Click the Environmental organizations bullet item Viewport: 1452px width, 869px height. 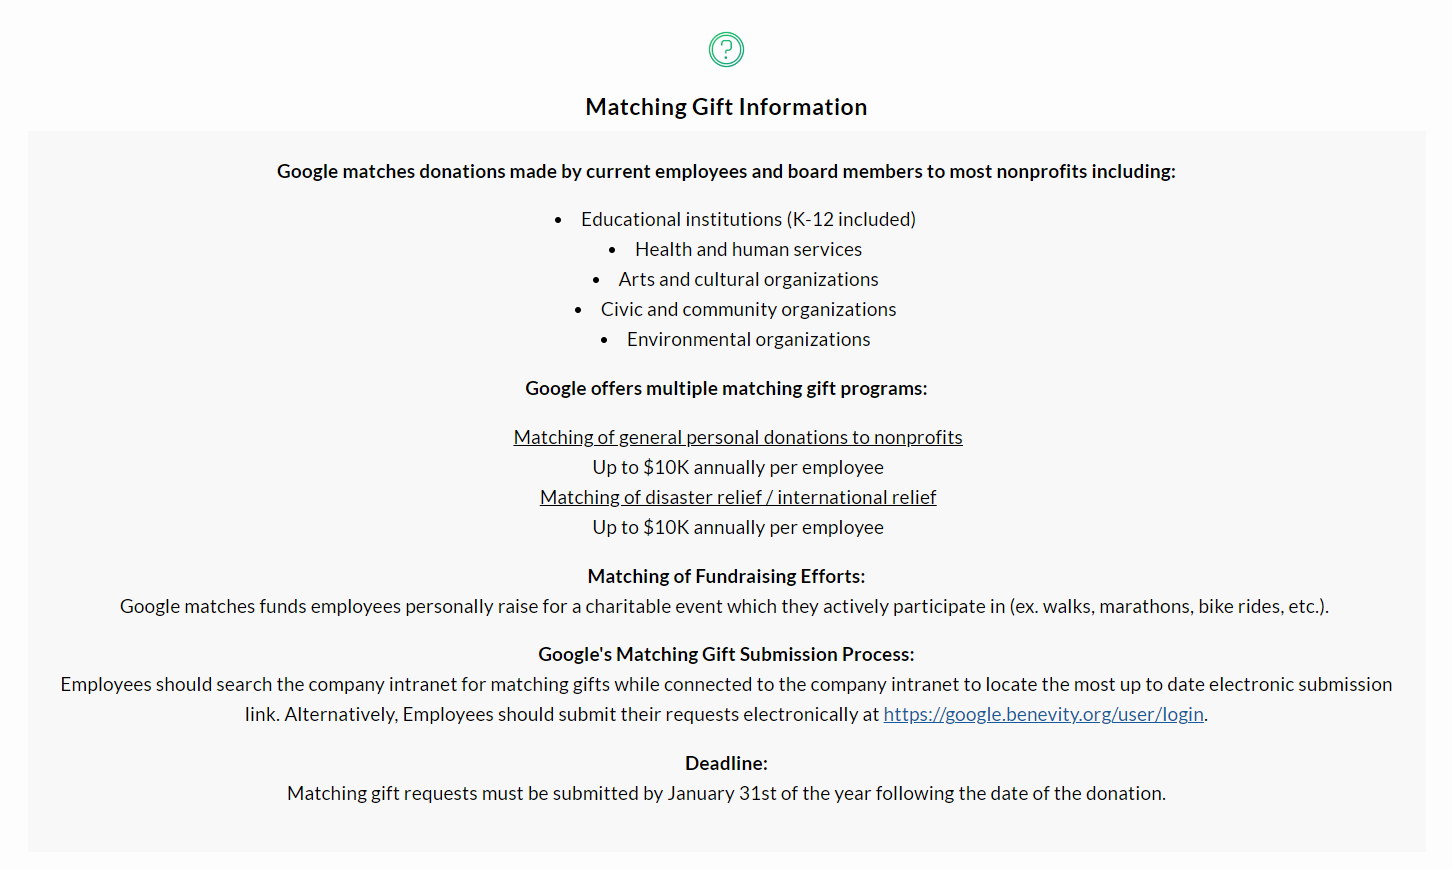tap(747, 339)
